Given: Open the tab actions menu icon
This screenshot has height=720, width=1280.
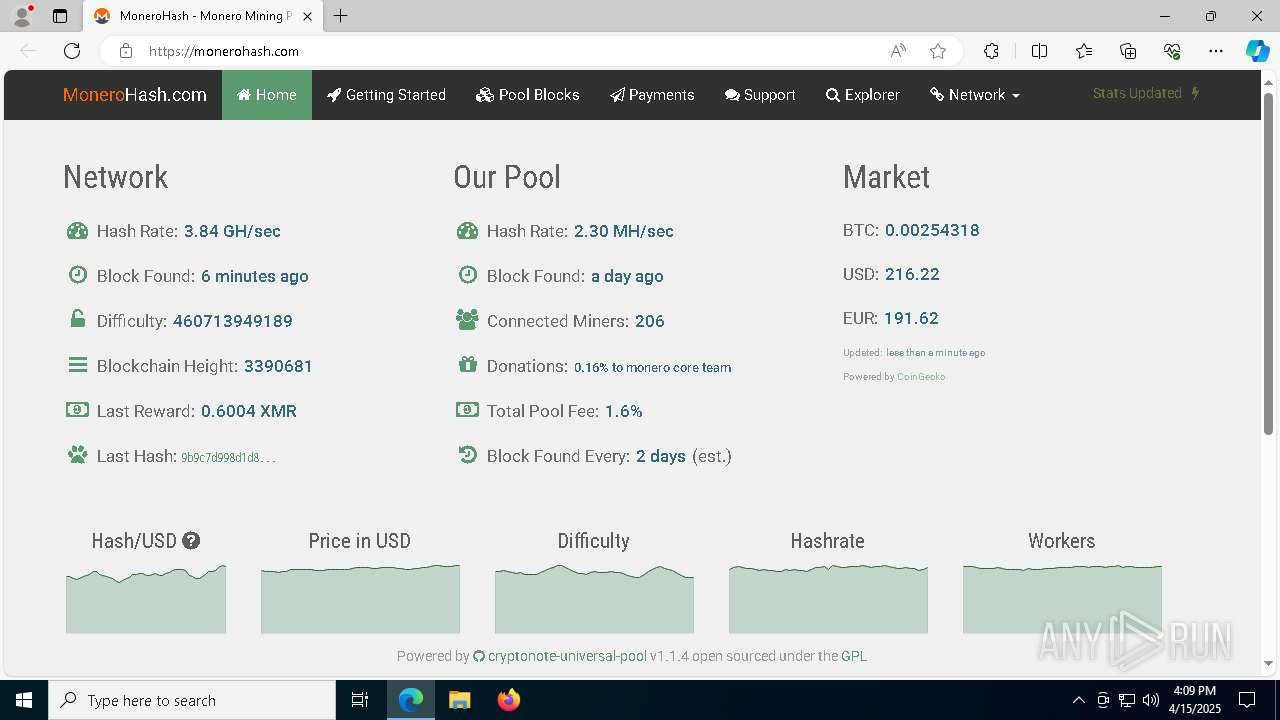Looking at the screenshot, I should pyautogui.click(x=60, y=16).
